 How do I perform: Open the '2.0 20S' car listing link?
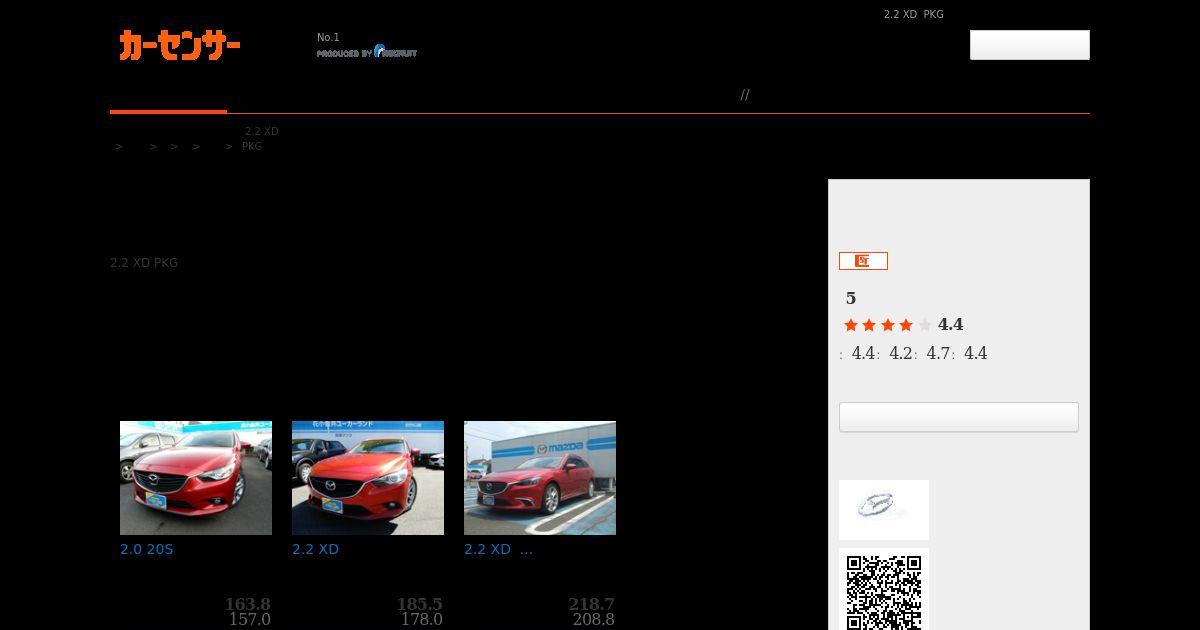pos(147,549)
